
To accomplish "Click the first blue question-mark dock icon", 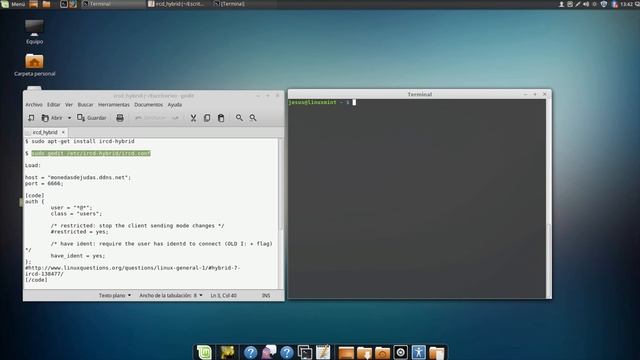I will coord(251,352).
